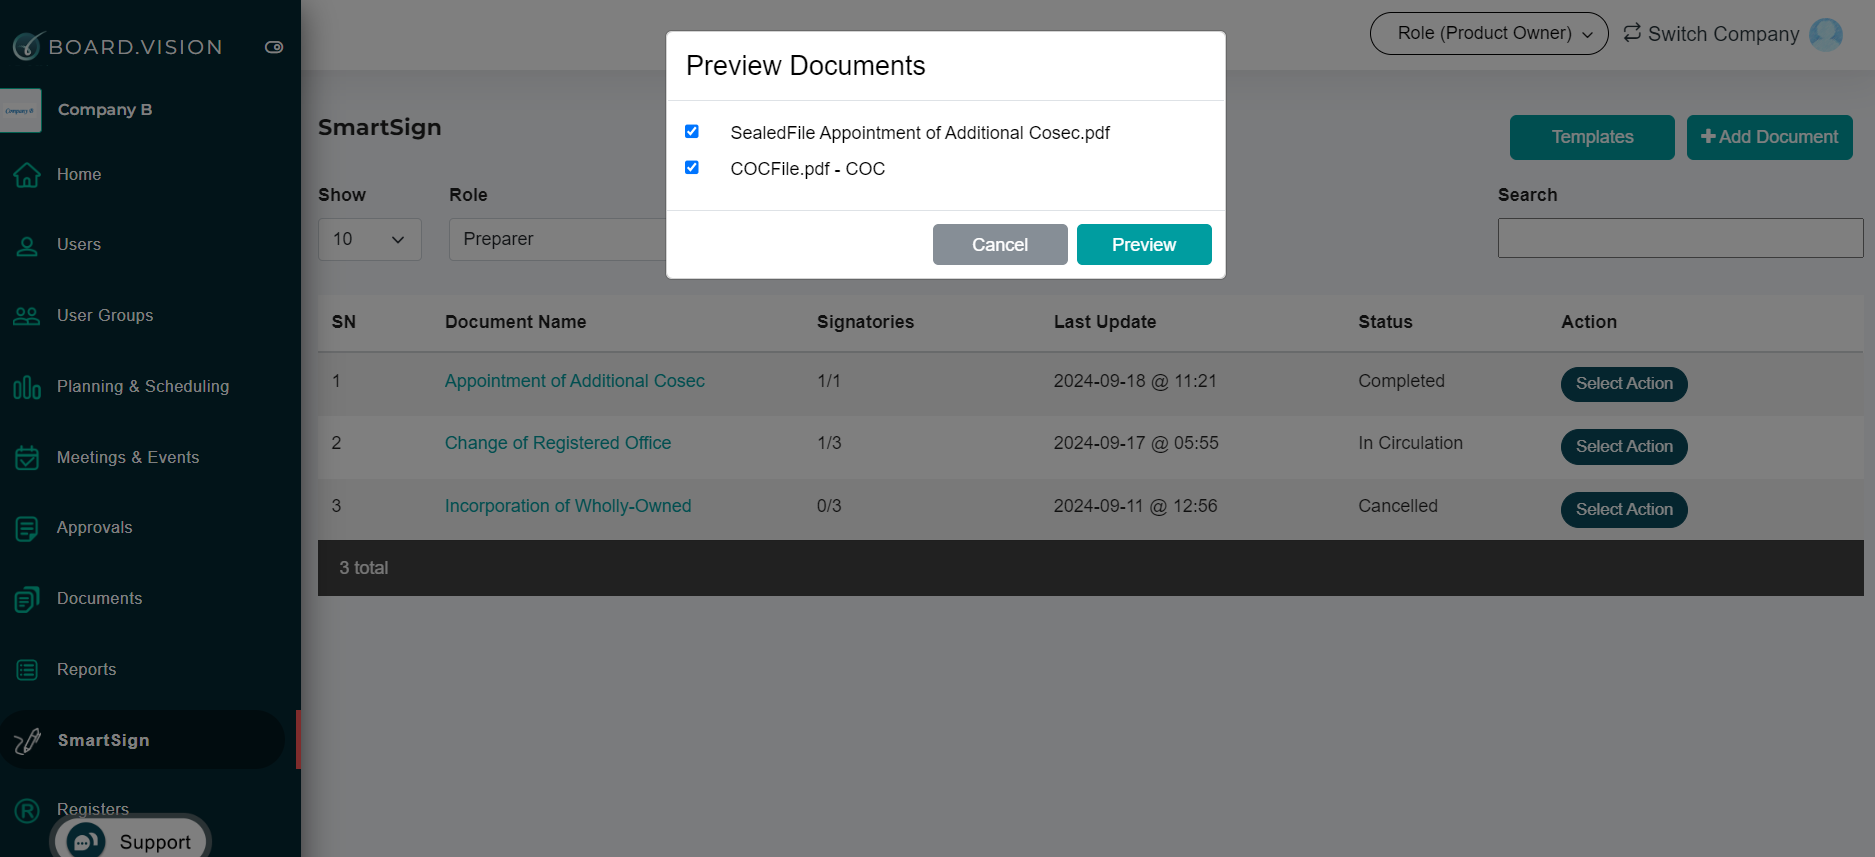This screenshot has width=1875, height=857.
Task: Click the Switch Company link
Action: [x=1723, y=34]
